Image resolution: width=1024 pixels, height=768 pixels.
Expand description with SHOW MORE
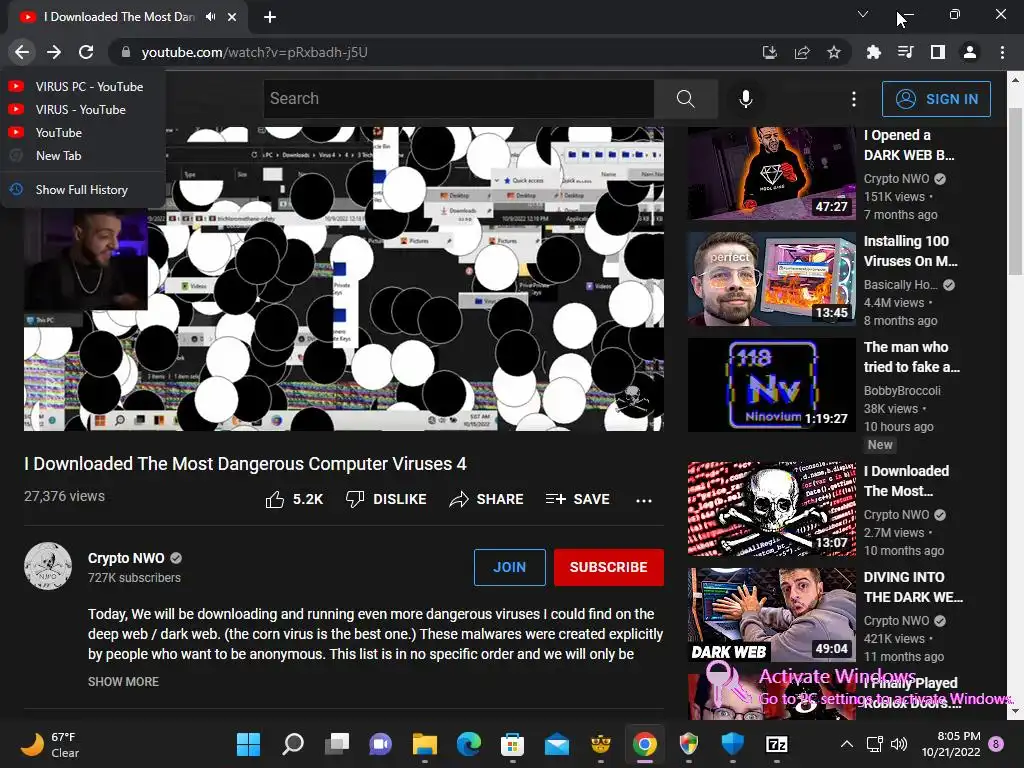123,681
